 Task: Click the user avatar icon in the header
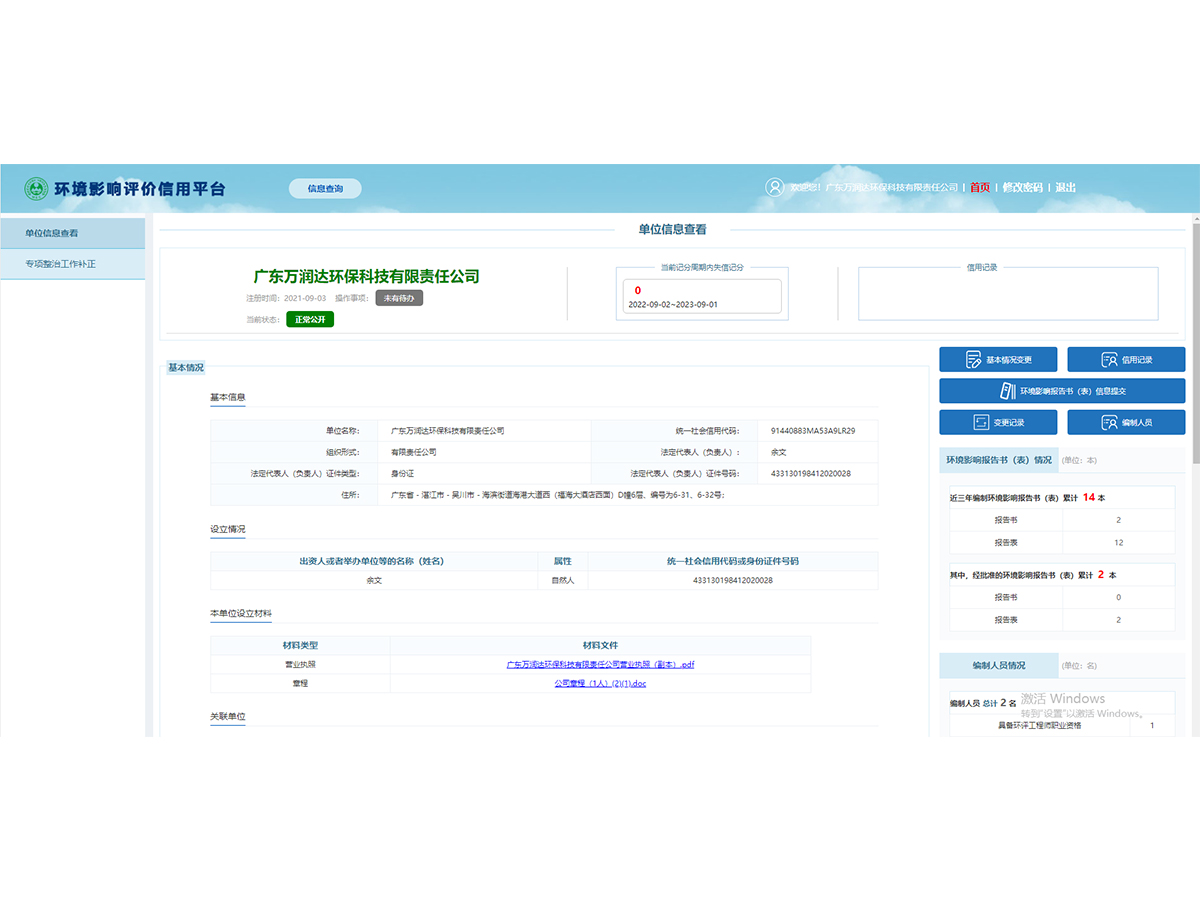[774, 187]
